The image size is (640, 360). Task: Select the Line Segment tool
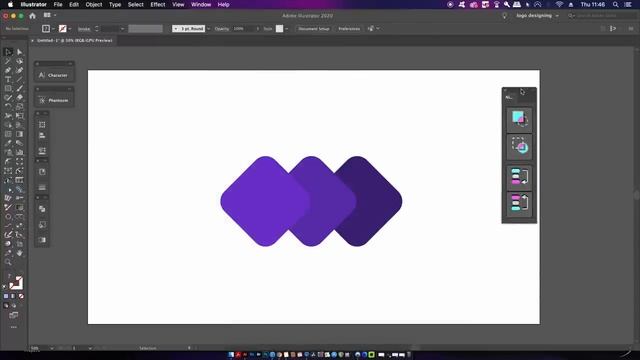[20, 79]
